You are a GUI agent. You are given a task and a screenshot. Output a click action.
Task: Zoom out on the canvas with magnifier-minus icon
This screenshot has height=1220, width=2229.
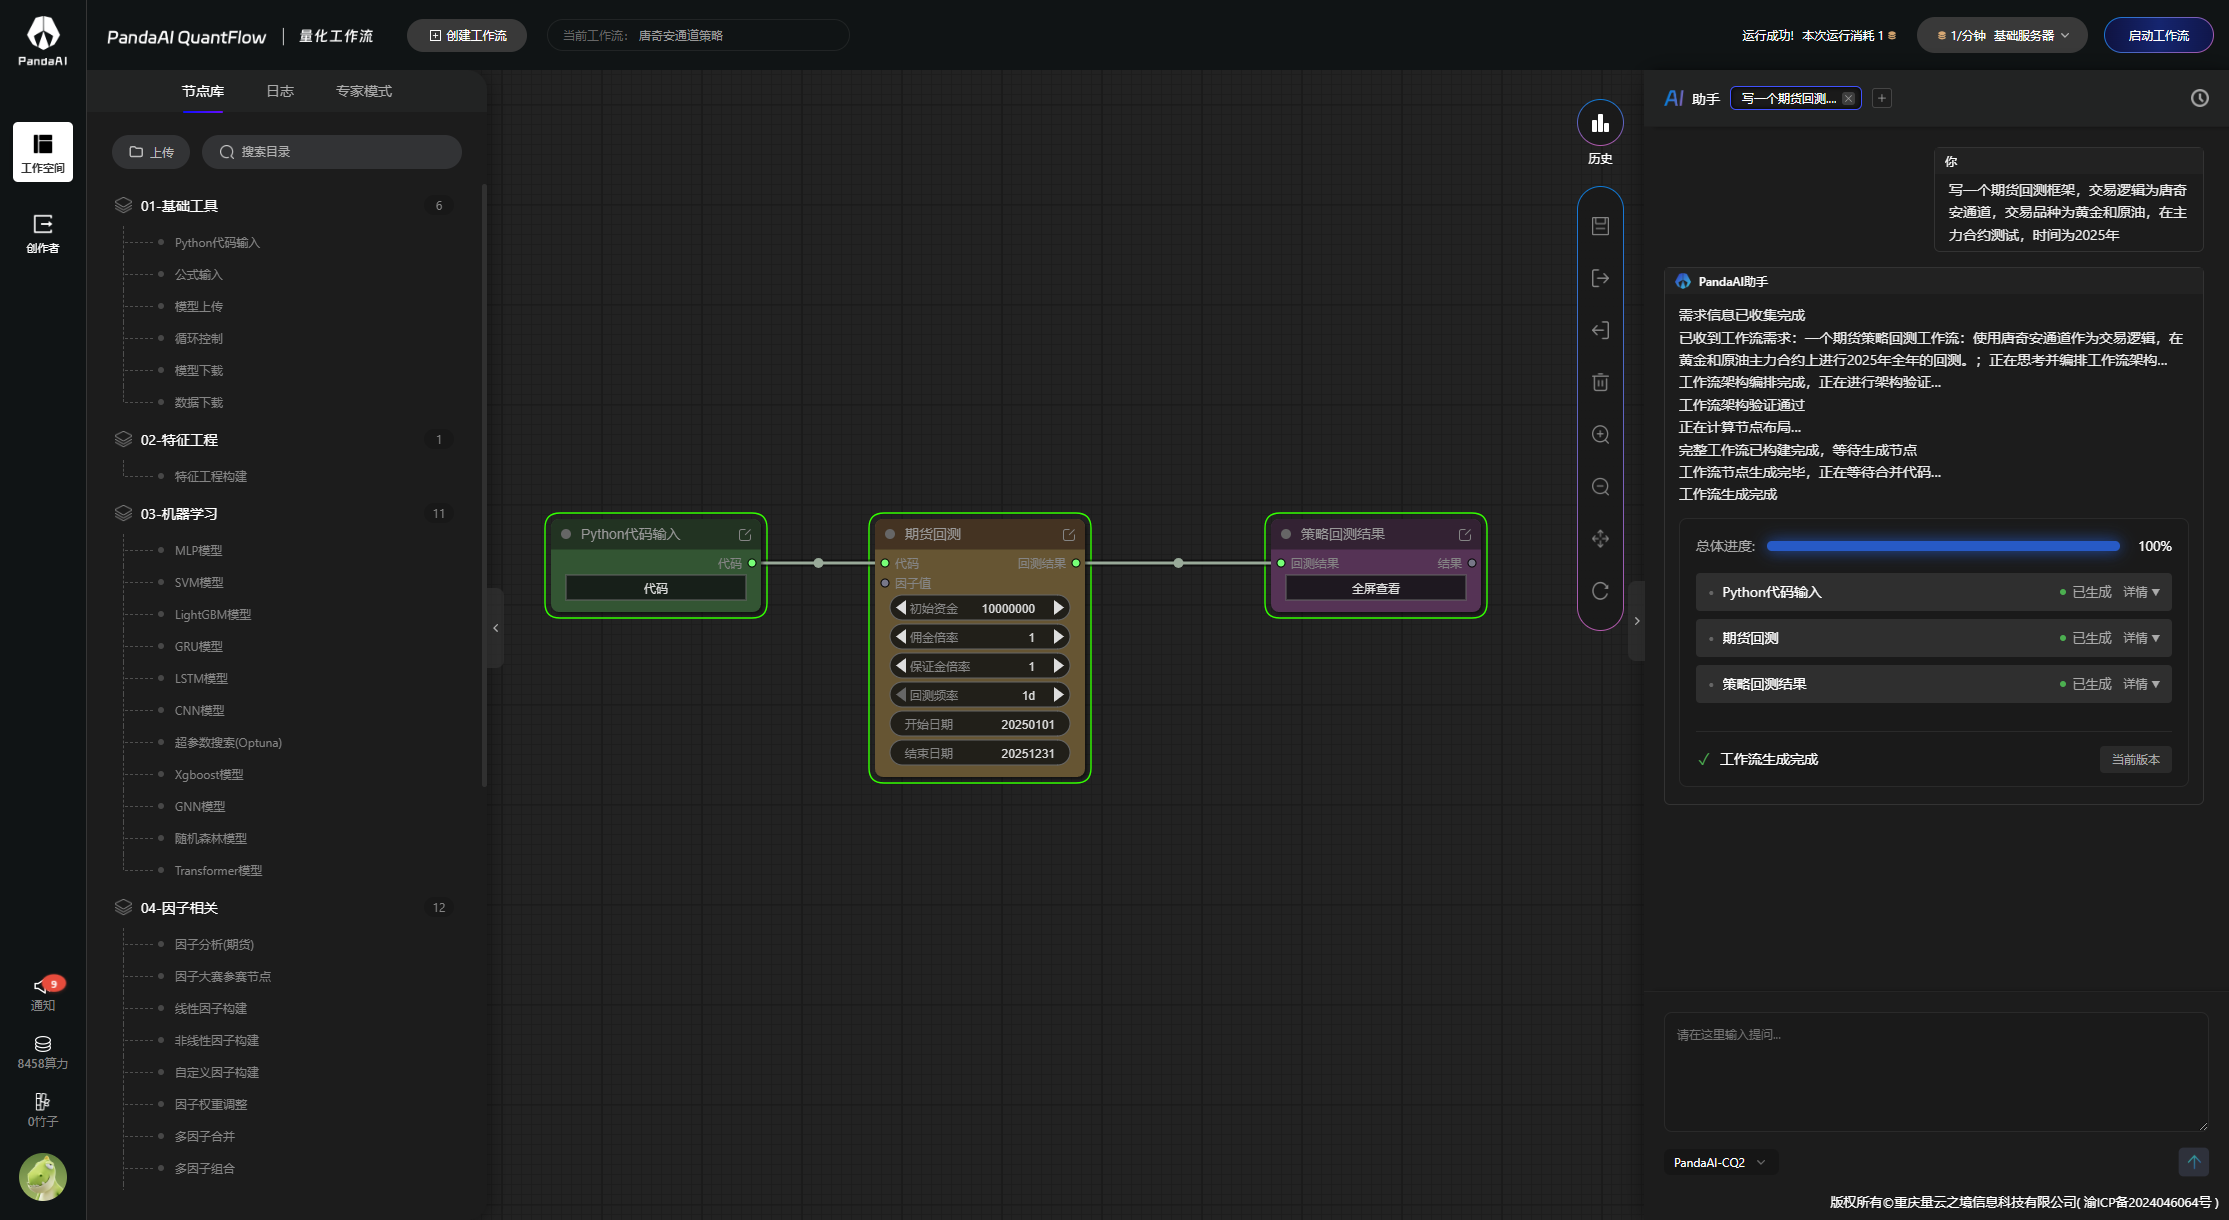[x=1600, y=486]
